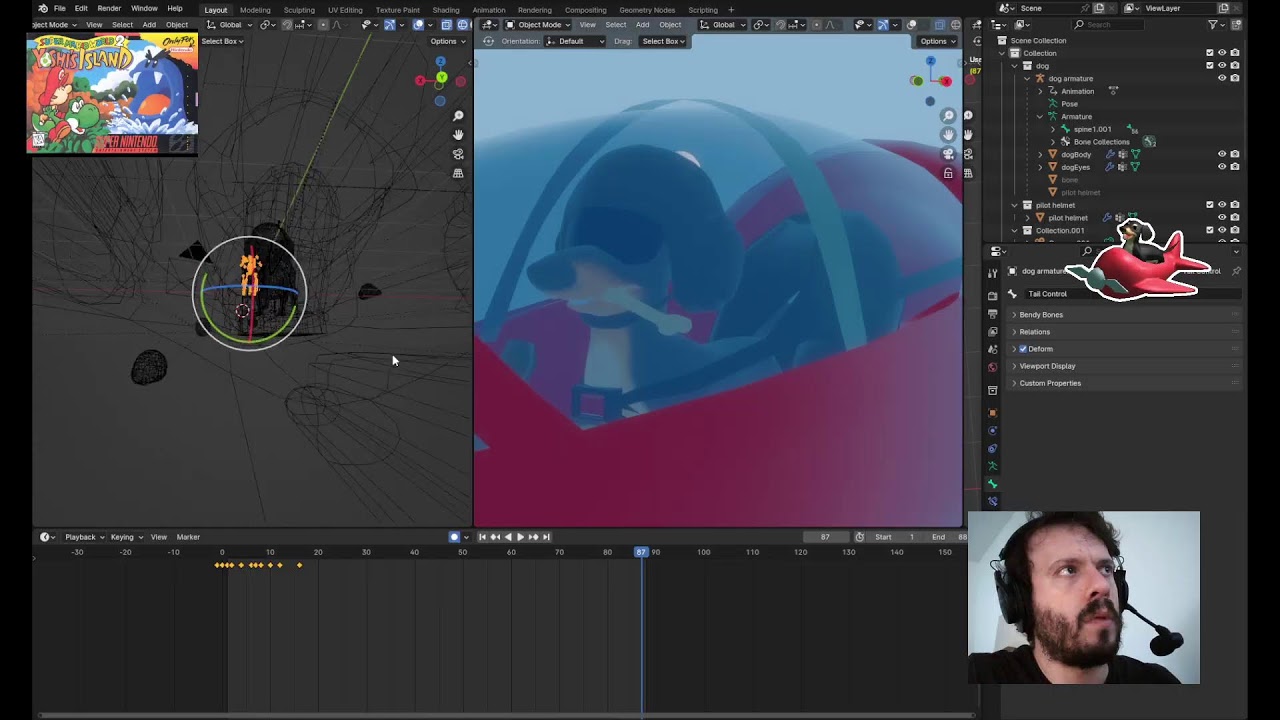Open the Render menu
Image resolution: width=1280 pixels, height=720 pixels.
coord(109,8)
